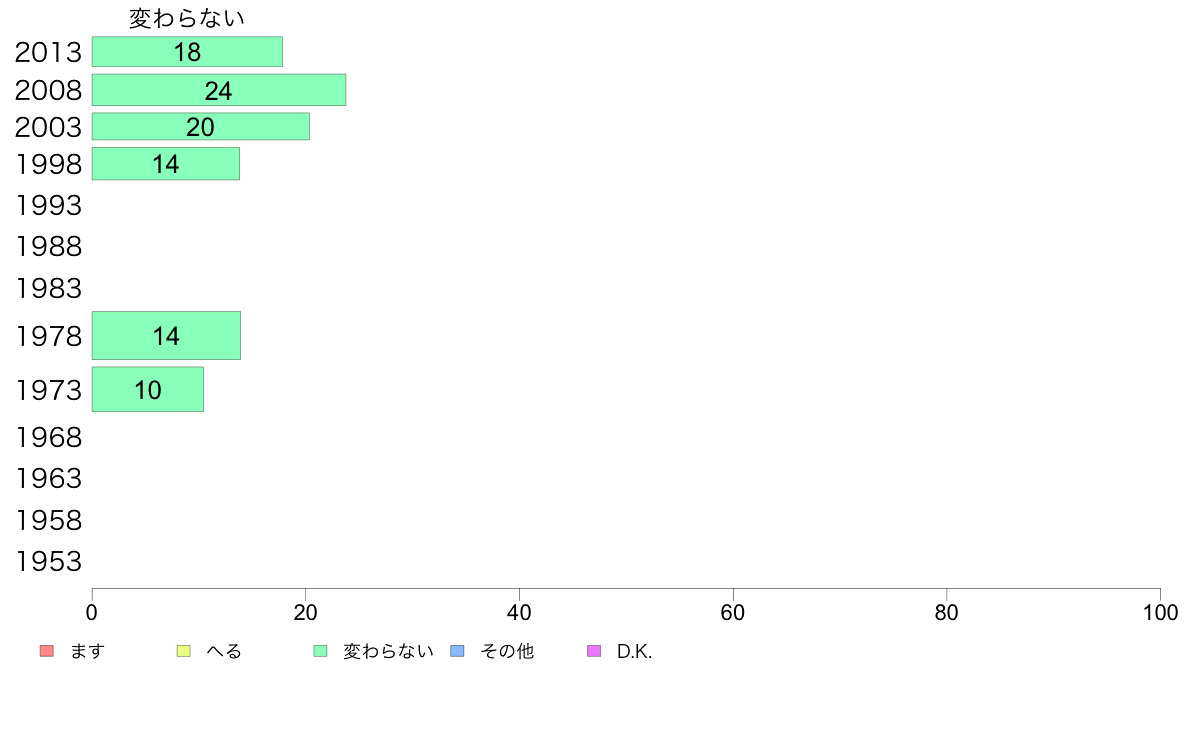Image resolution: width=1188 pixels, height=736 pixels.
Task: Select the 1998 bar showing 14
Action: pyautogui.click(x=166, y=164)
